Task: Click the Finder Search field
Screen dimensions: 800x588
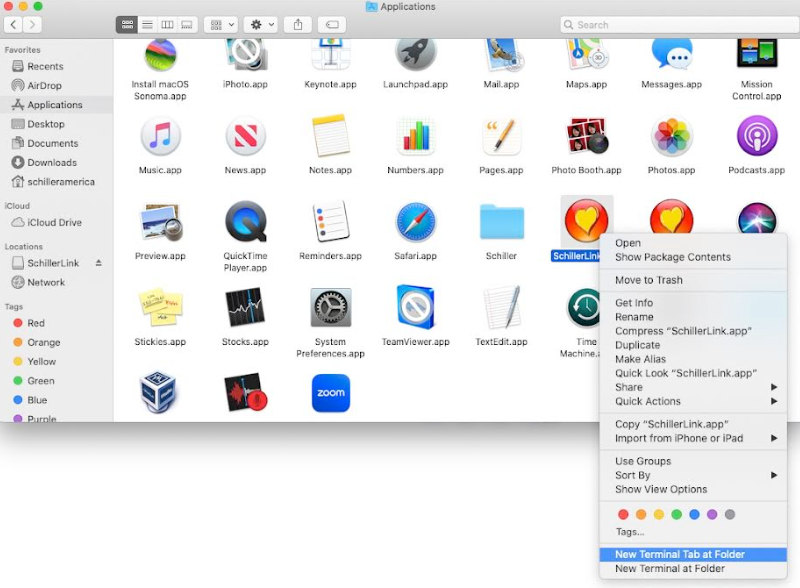Action: tap(680, 24)
